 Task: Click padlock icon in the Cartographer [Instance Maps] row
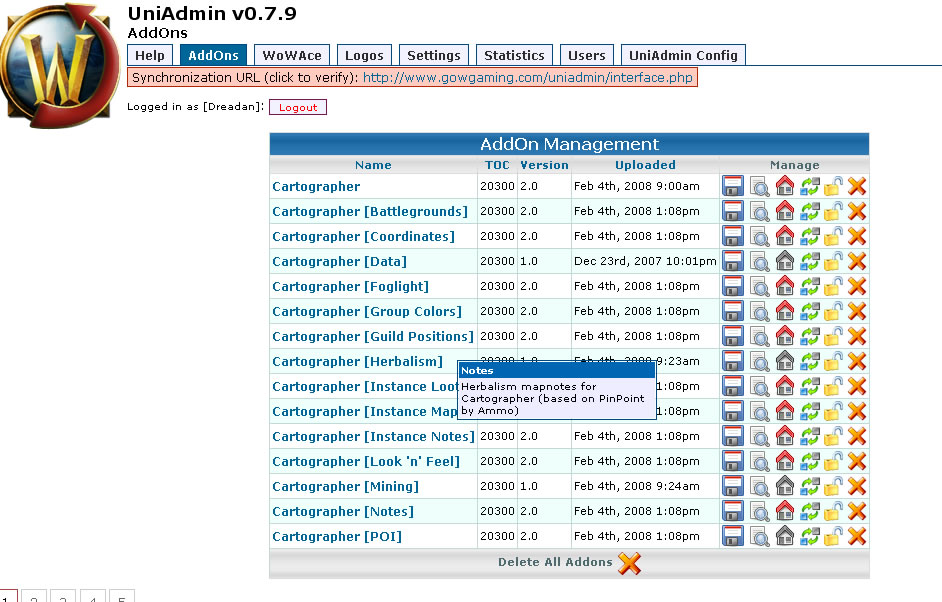click(x=833, y=412)
